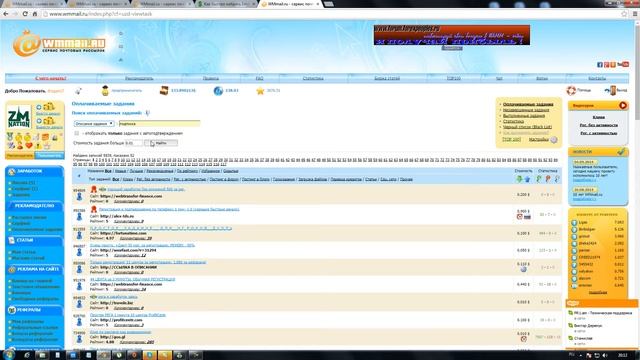Filter tasks by Новые in the name row
Viewport: 640px width, 360px height.
point(120,171)
